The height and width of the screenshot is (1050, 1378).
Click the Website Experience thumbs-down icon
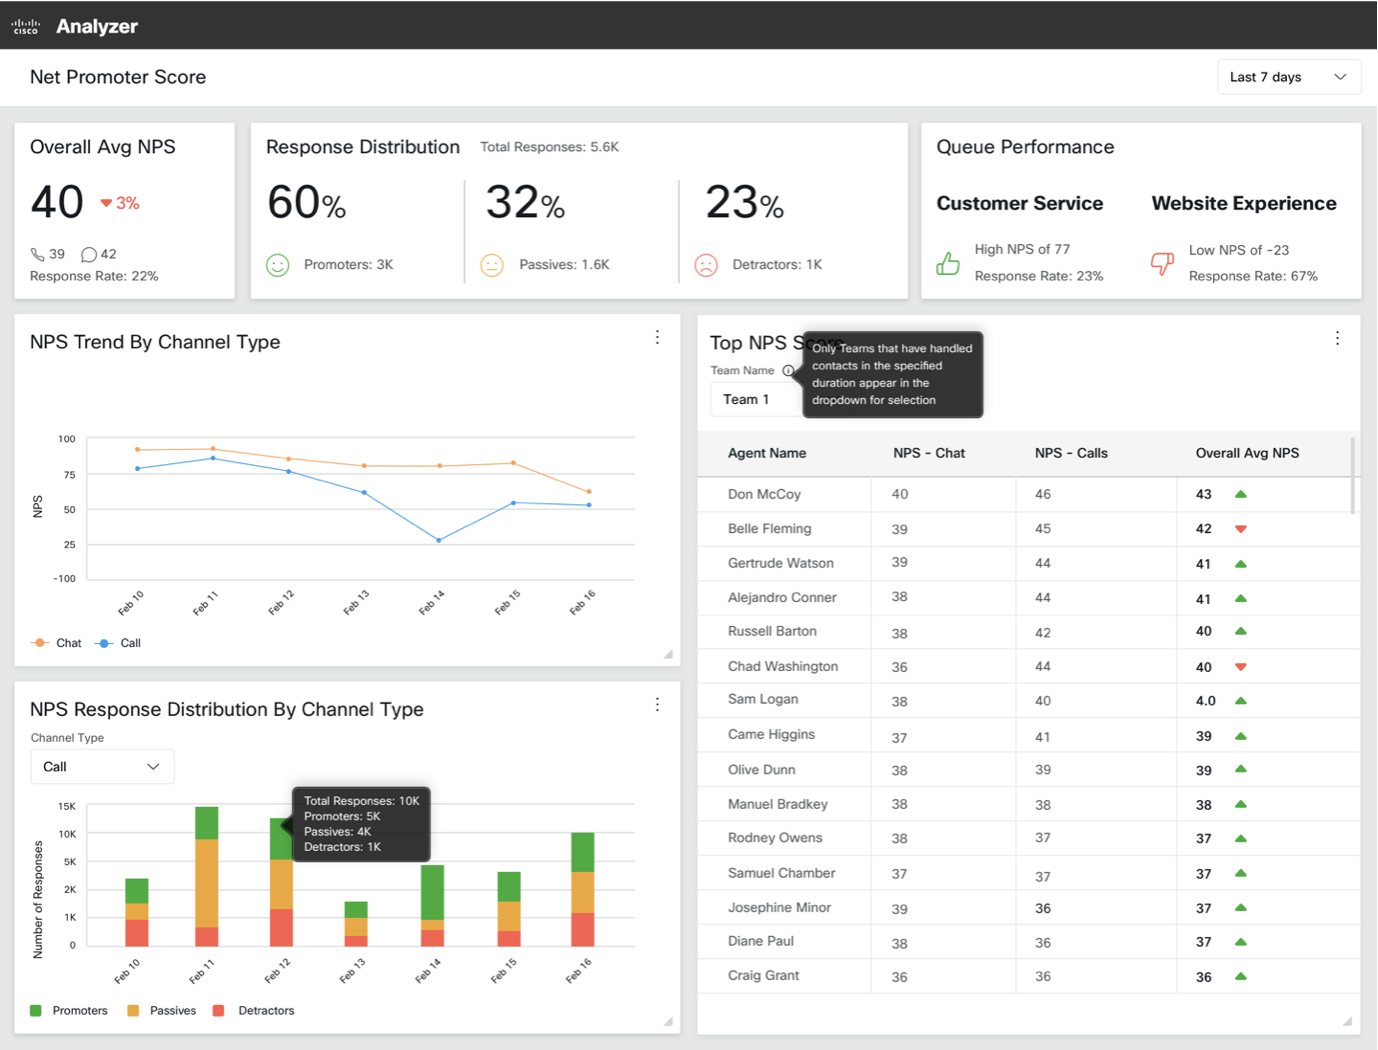pos(1162,264)
